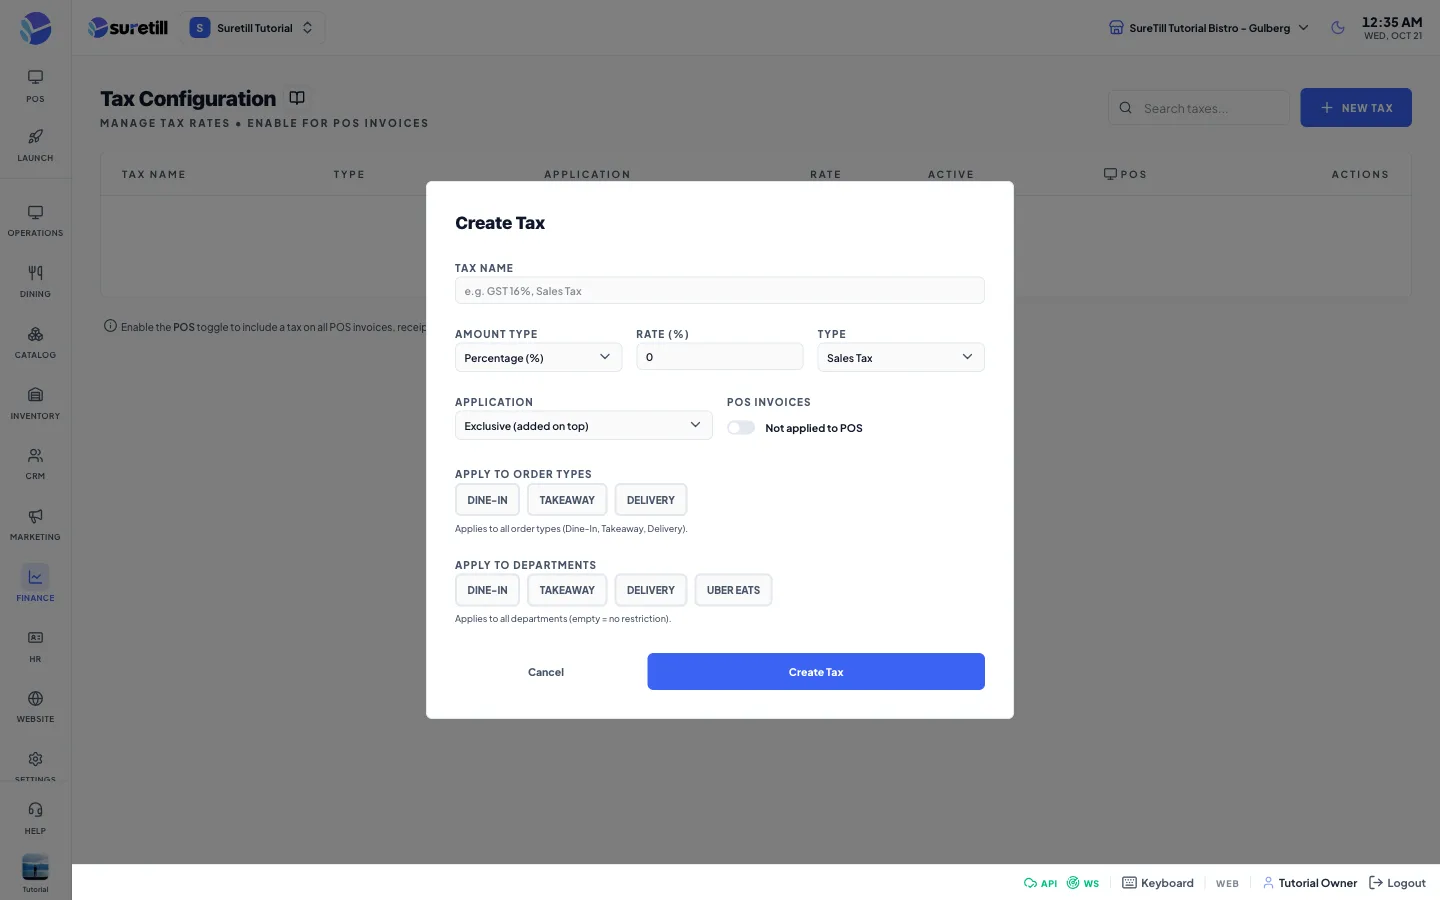Open the Application dropdown showing Exclusive
1440x900 pixels.
(x=583, y=426)
